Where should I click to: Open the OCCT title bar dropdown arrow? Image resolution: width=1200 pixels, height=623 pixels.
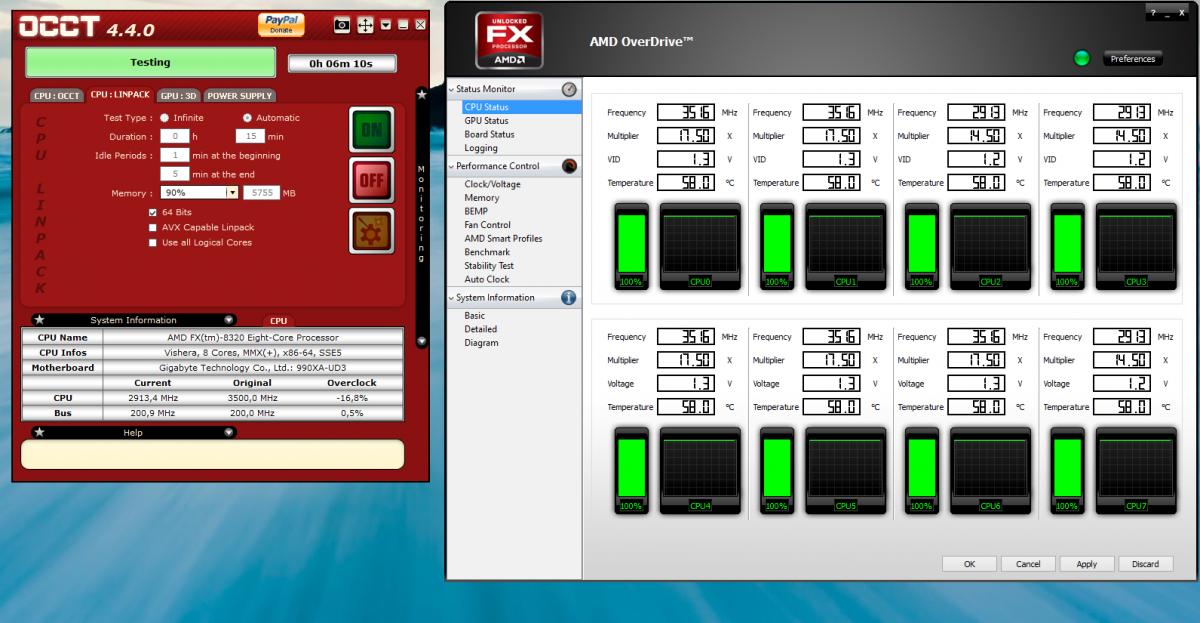click(386, 25)
